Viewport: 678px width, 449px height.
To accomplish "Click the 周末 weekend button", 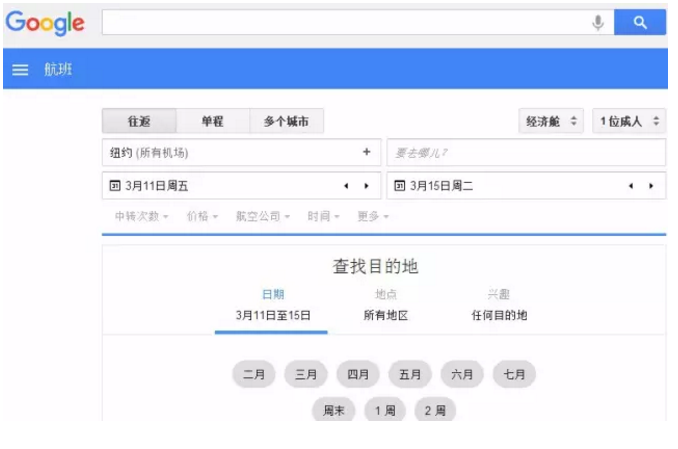I will point(333,411).
